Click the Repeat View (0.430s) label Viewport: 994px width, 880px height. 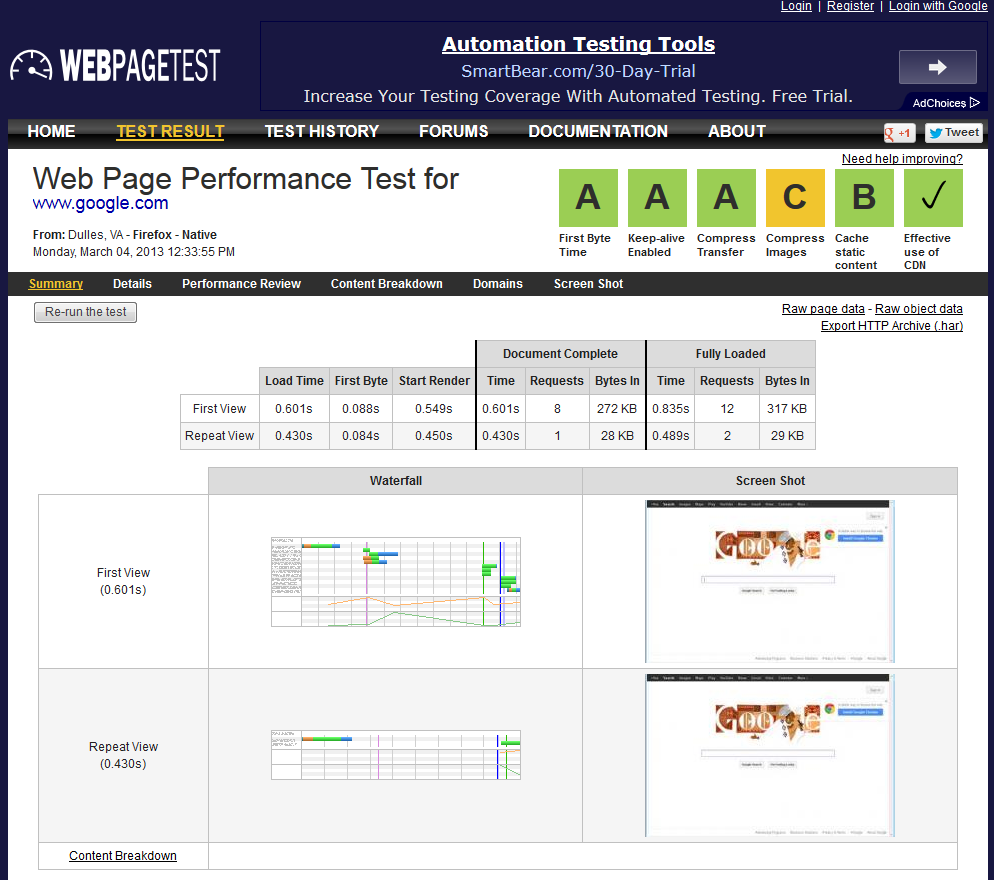click(x=123, y=755)
